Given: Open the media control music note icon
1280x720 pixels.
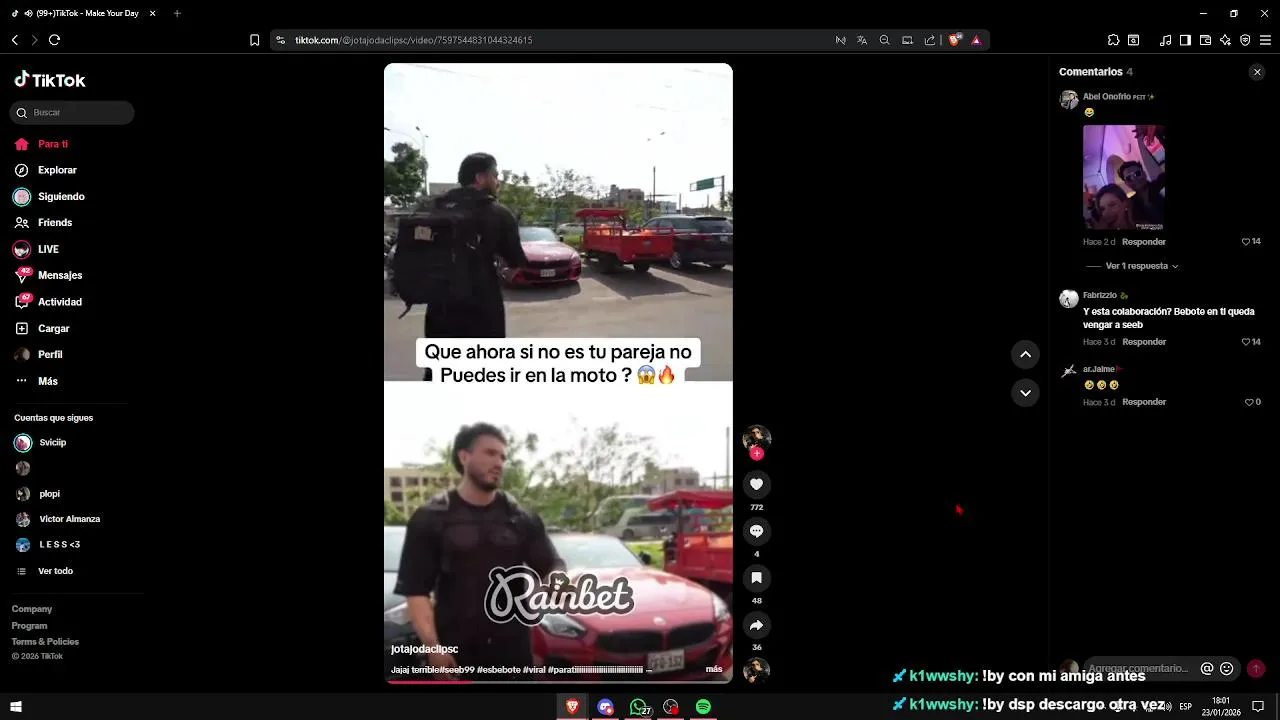Looking at the screenshot, I should pos(1165,40).
